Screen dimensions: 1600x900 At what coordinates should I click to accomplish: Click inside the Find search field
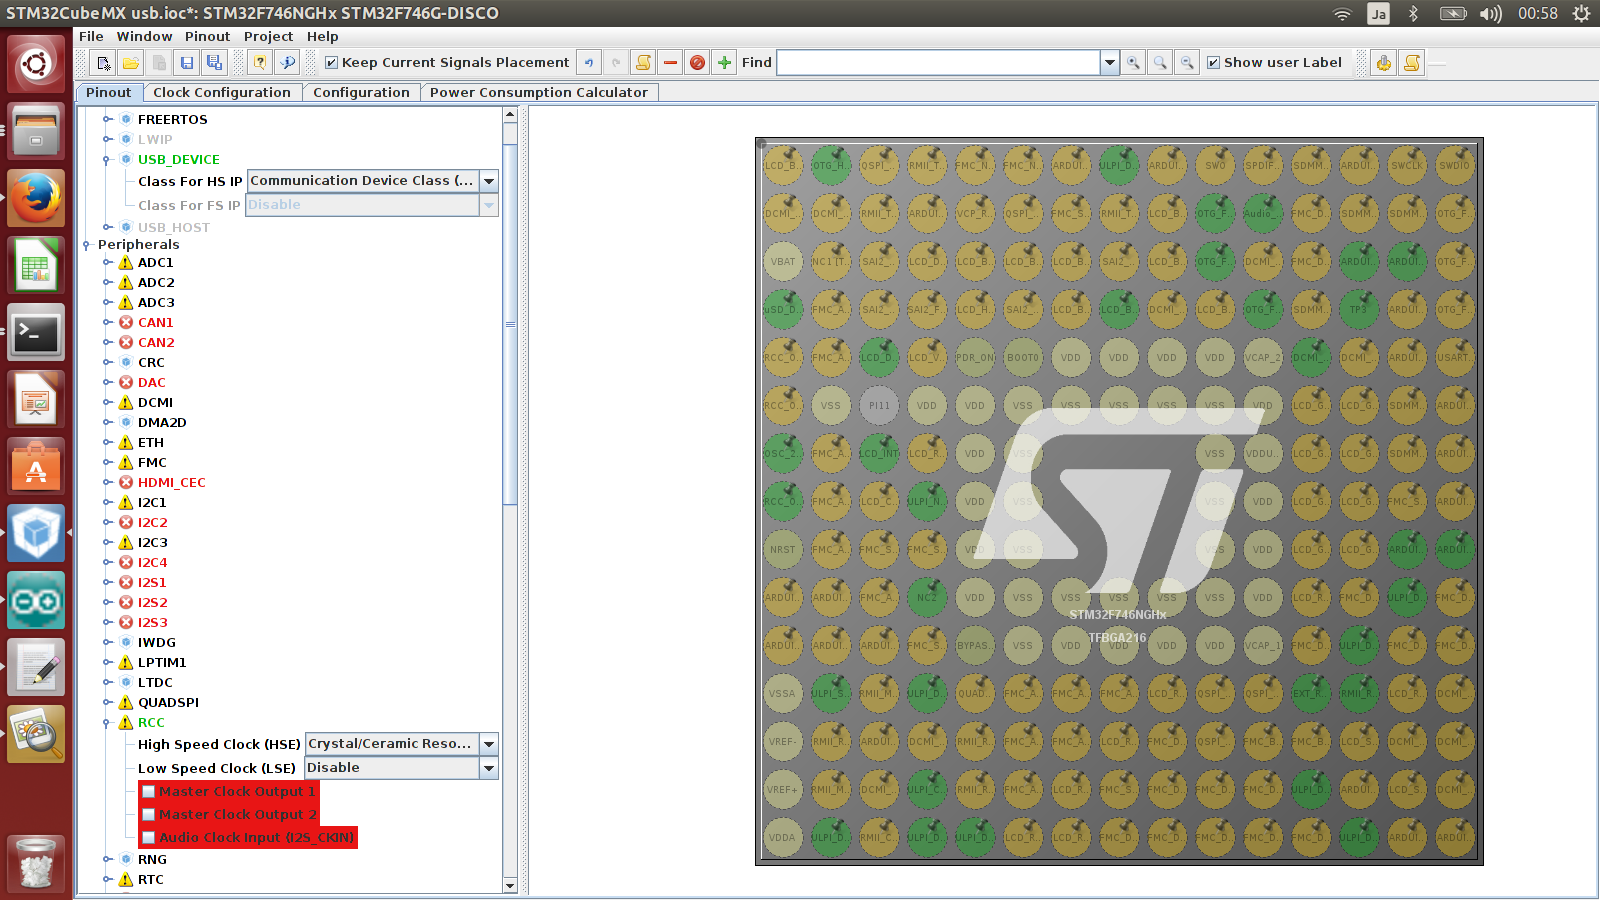938,63
